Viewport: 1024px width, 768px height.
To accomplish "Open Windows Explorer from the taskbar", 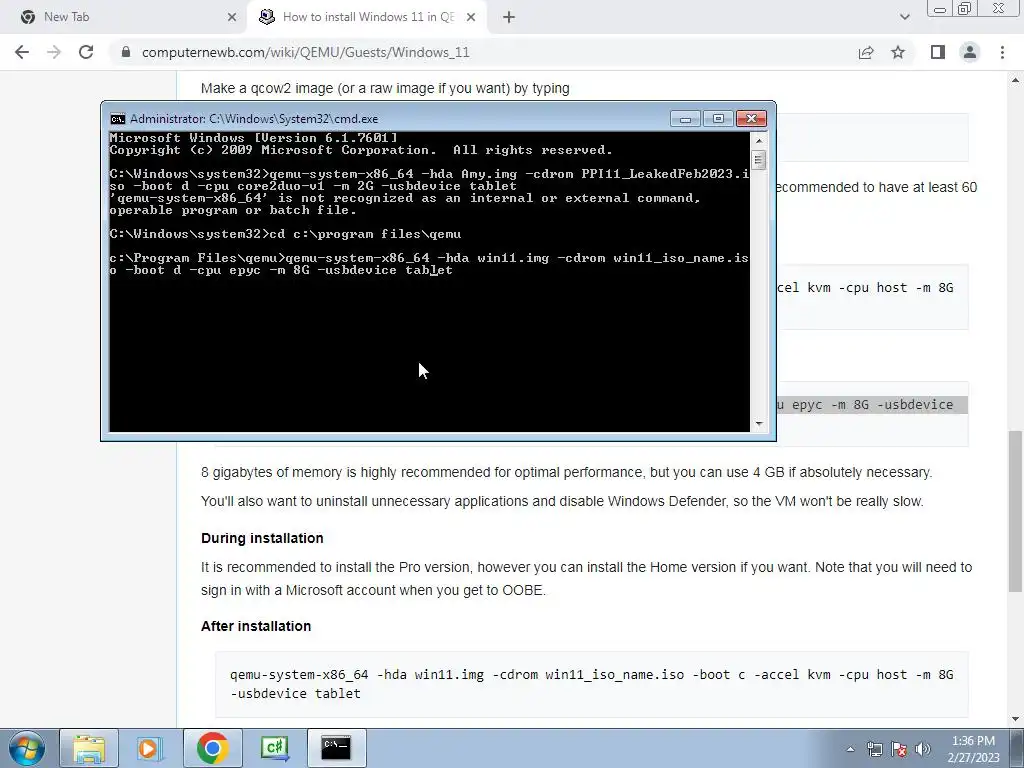I will [89, 748].
